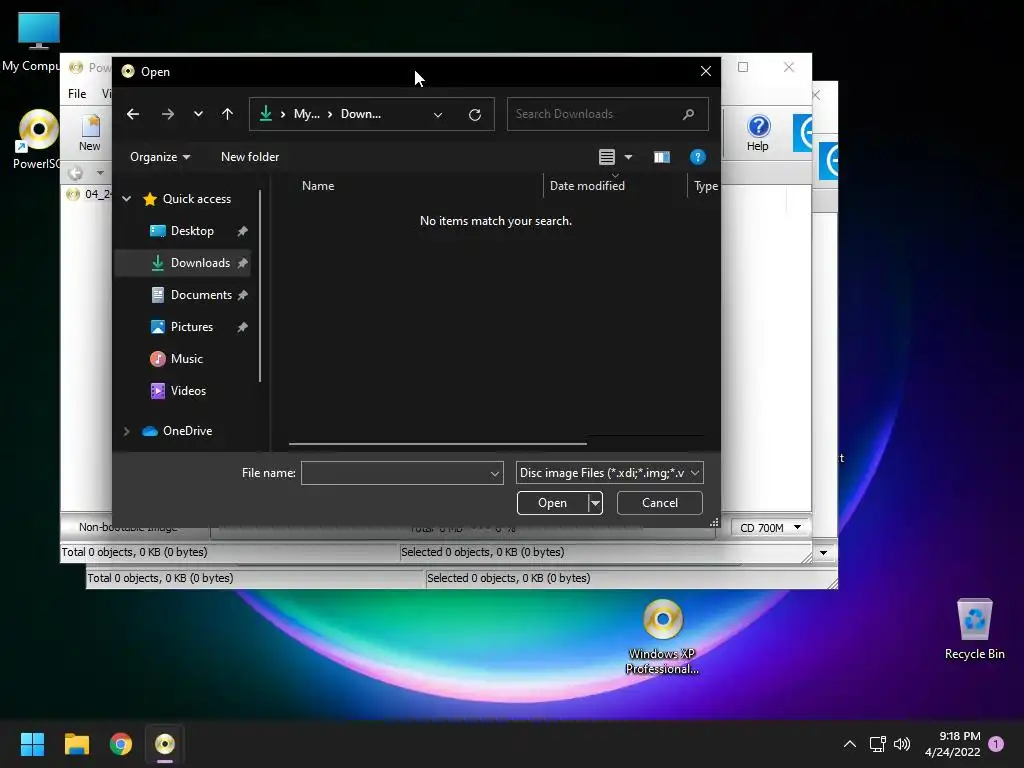Select Downloads folder in navigation pane

tap(200, 263)
